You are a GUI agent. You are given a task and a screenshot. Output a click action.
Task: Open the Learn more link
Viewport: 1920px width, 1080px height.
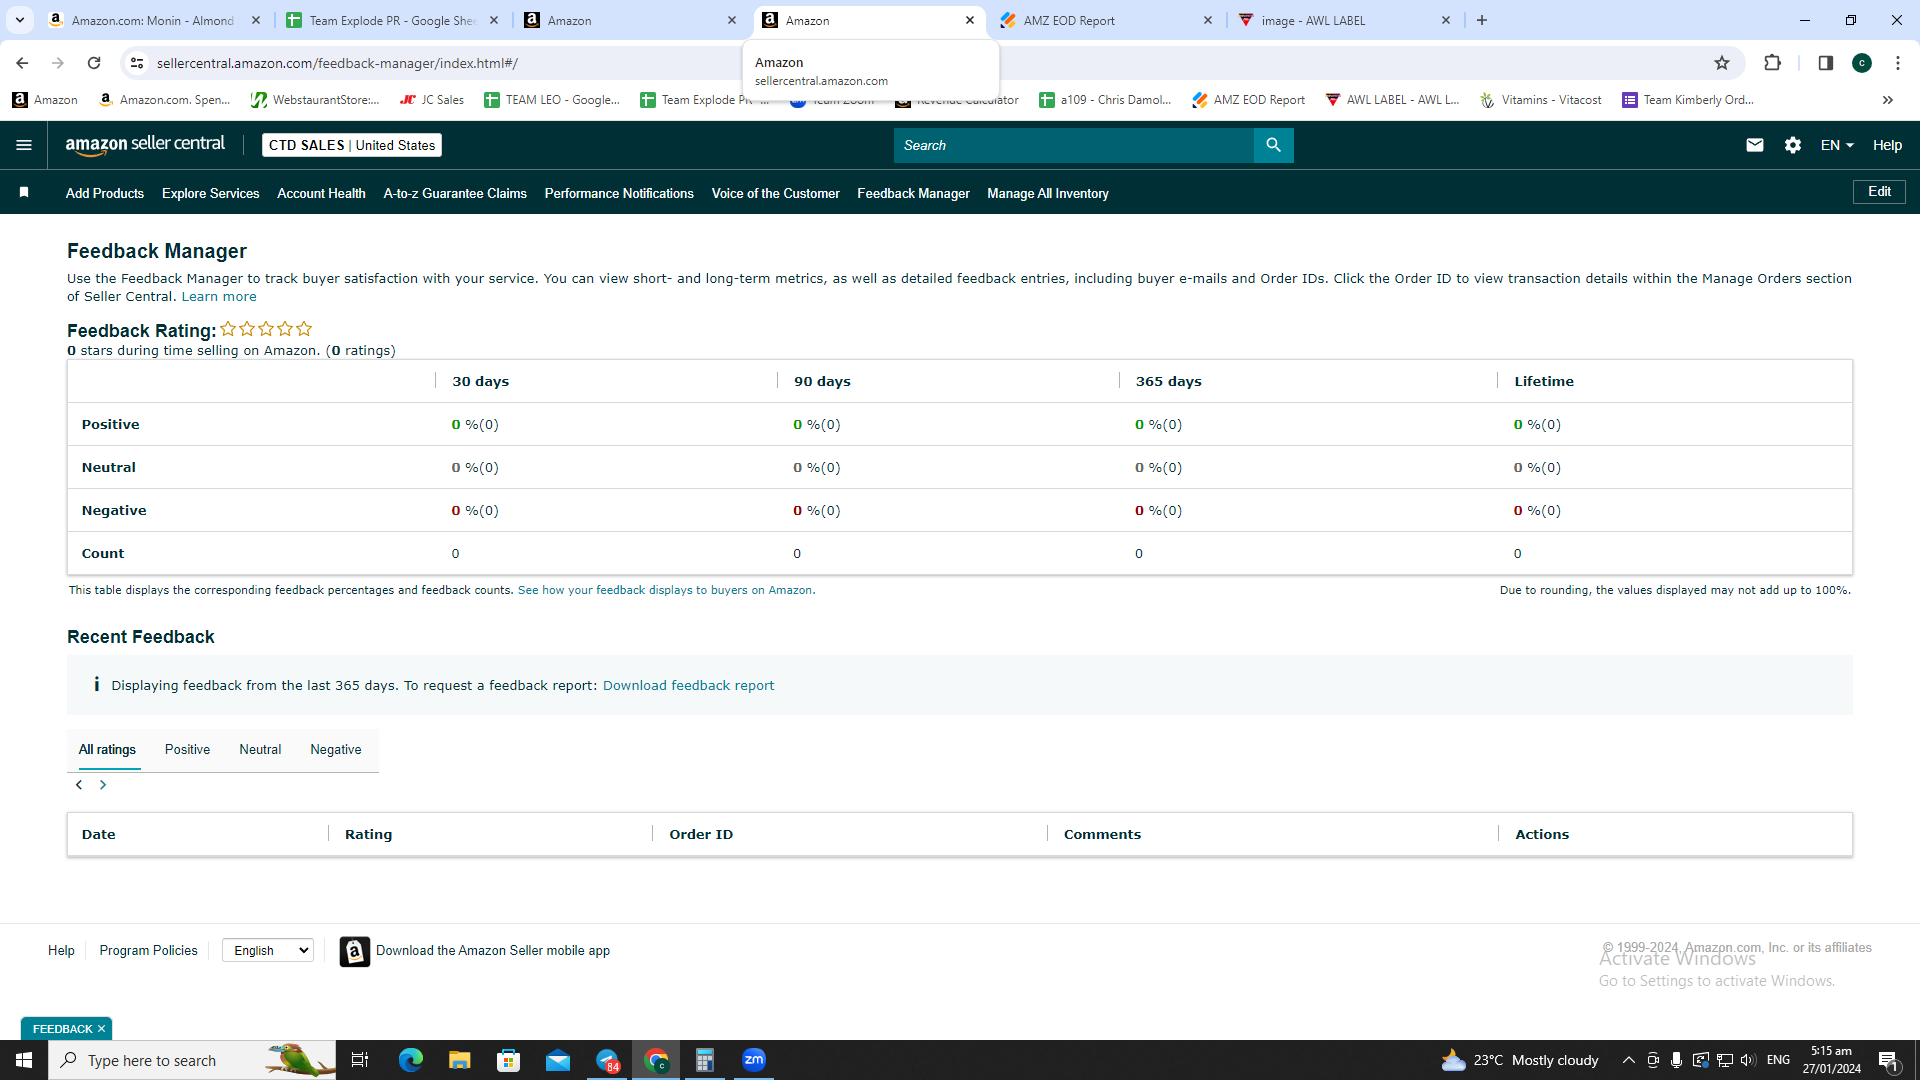(219, 297)
